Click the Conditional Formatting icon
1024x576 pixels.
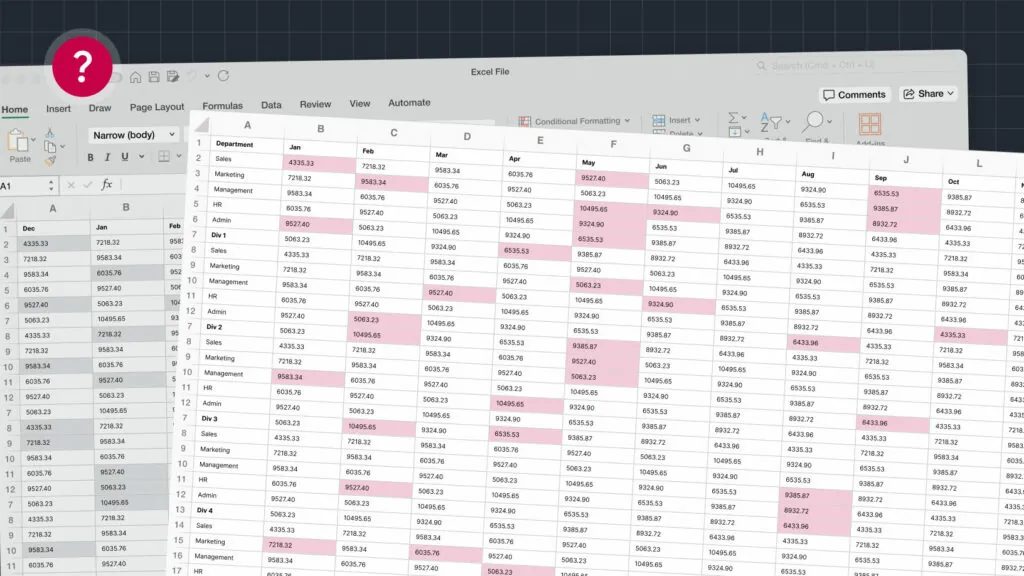click(524, 121)
